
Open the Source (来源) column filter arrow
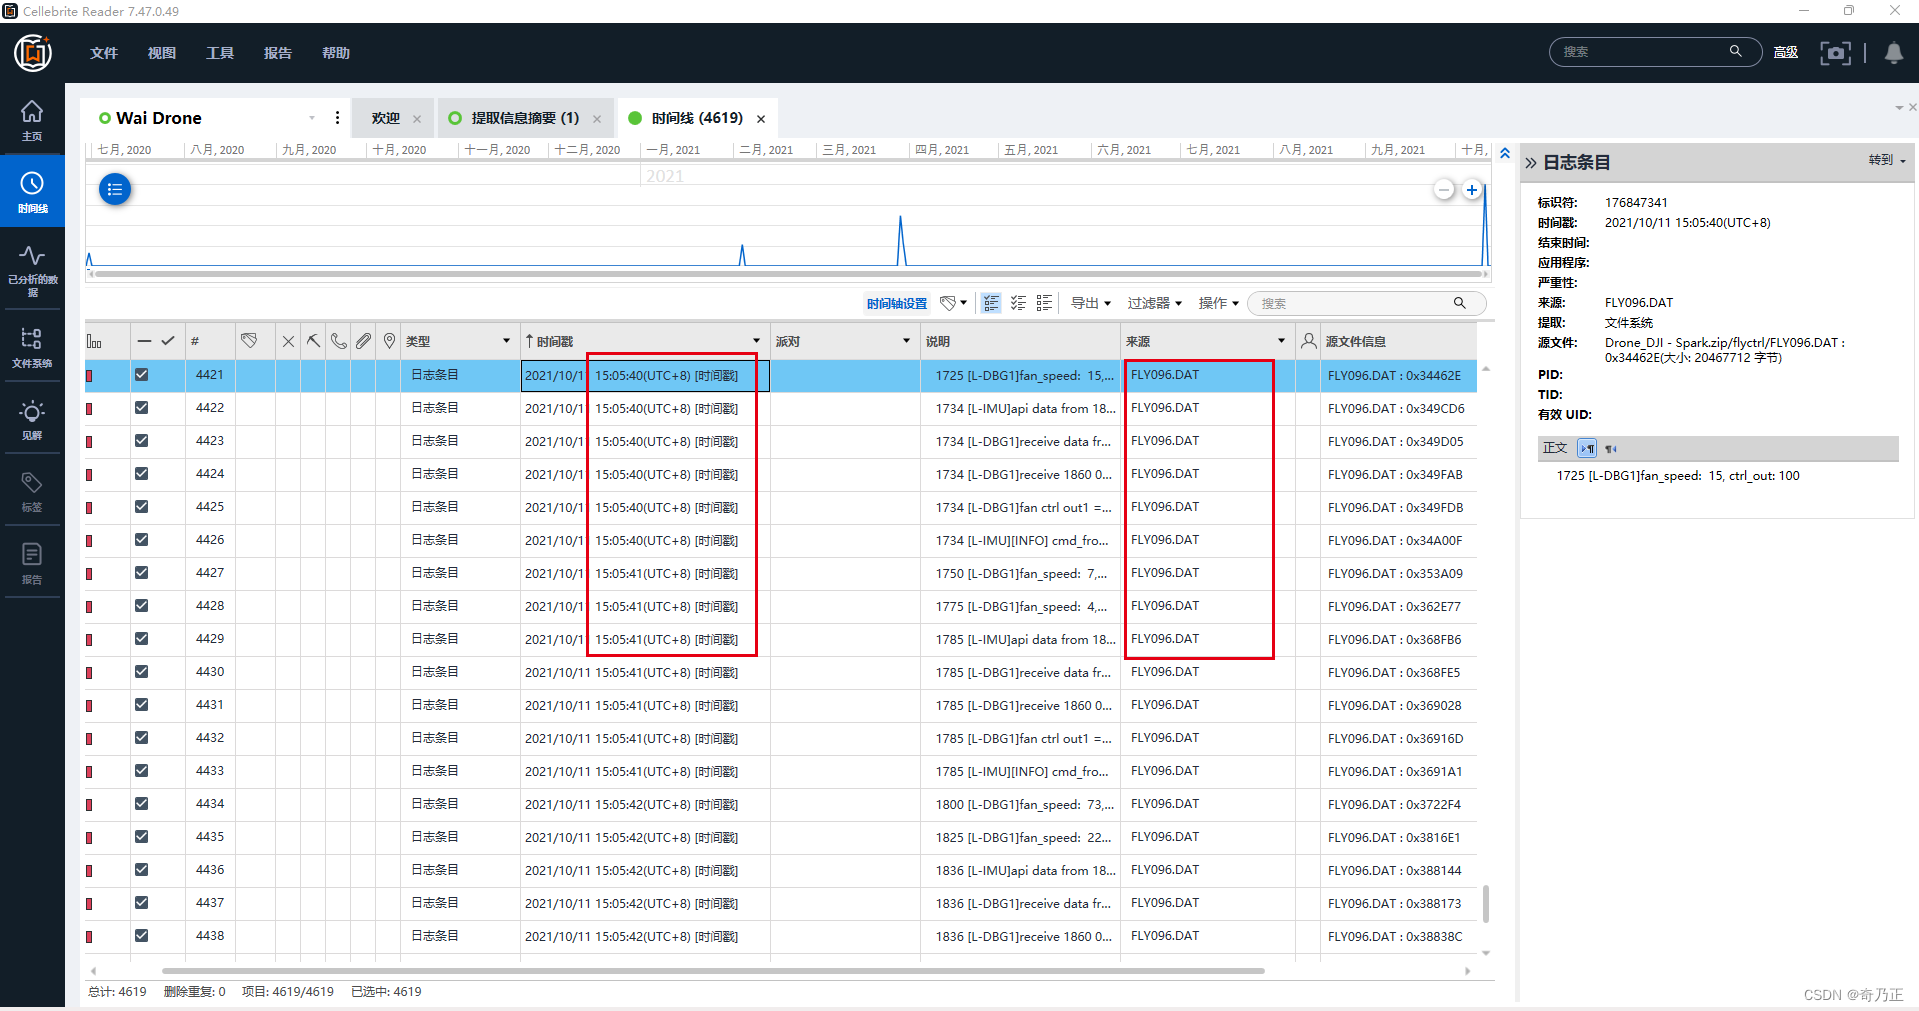(1281, 341)
